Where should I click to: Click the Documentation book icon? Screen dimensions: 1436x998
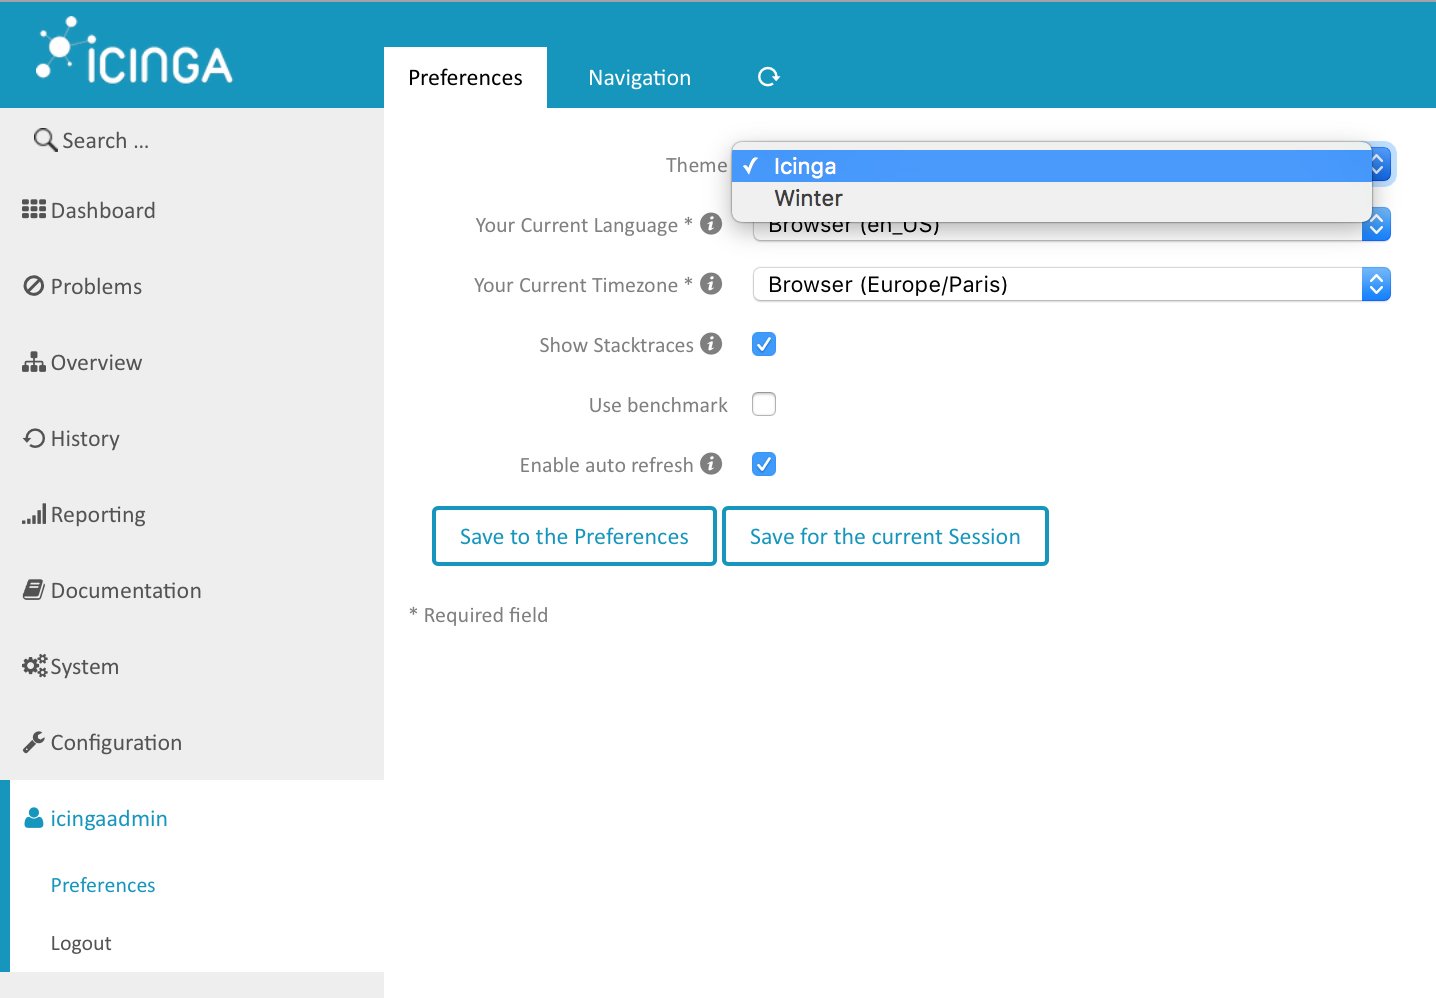point(34,590)
